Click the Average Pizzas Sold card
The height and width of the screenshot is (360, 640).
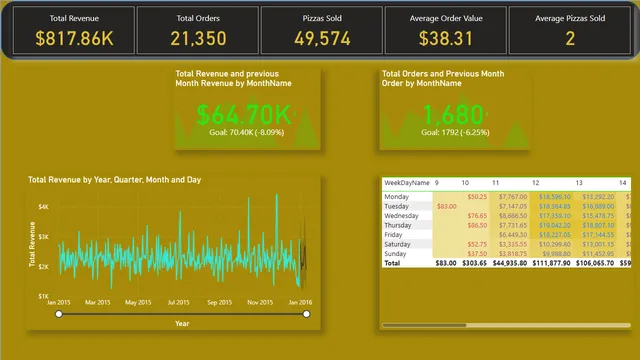click(x=570, y=30)
